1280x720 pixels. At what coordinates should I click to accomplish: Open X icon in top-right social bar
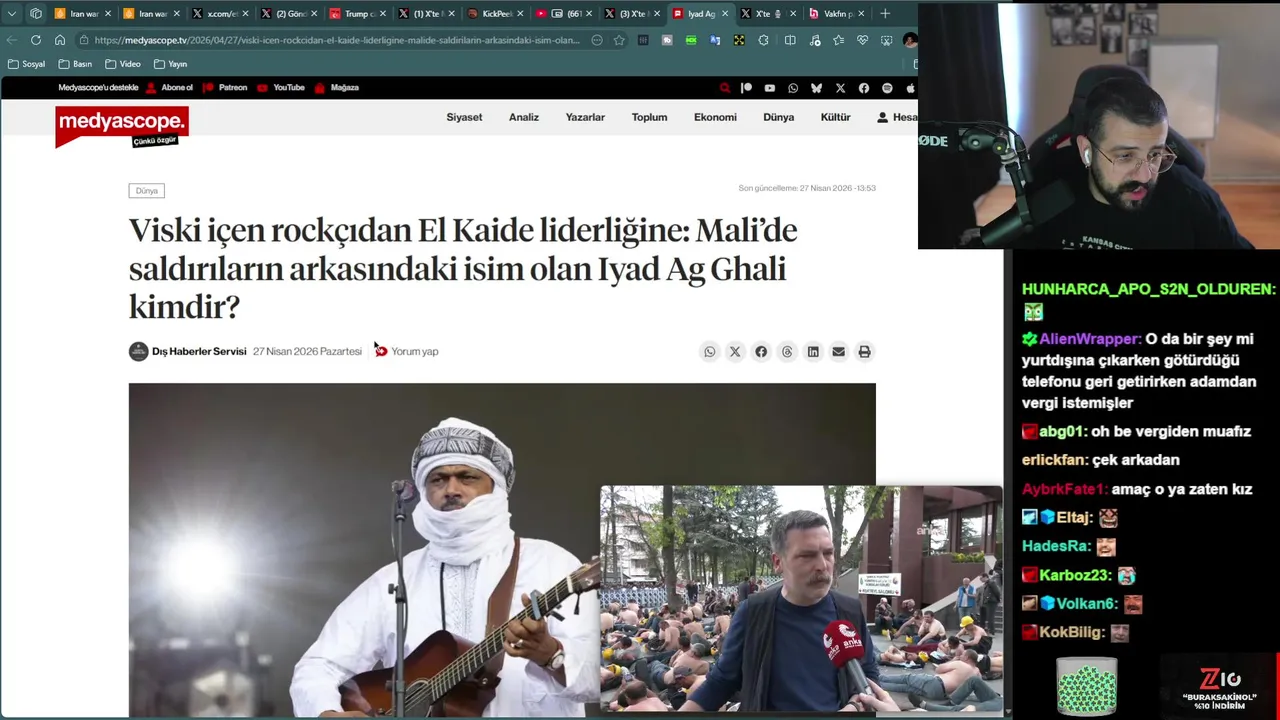[840, 88]
